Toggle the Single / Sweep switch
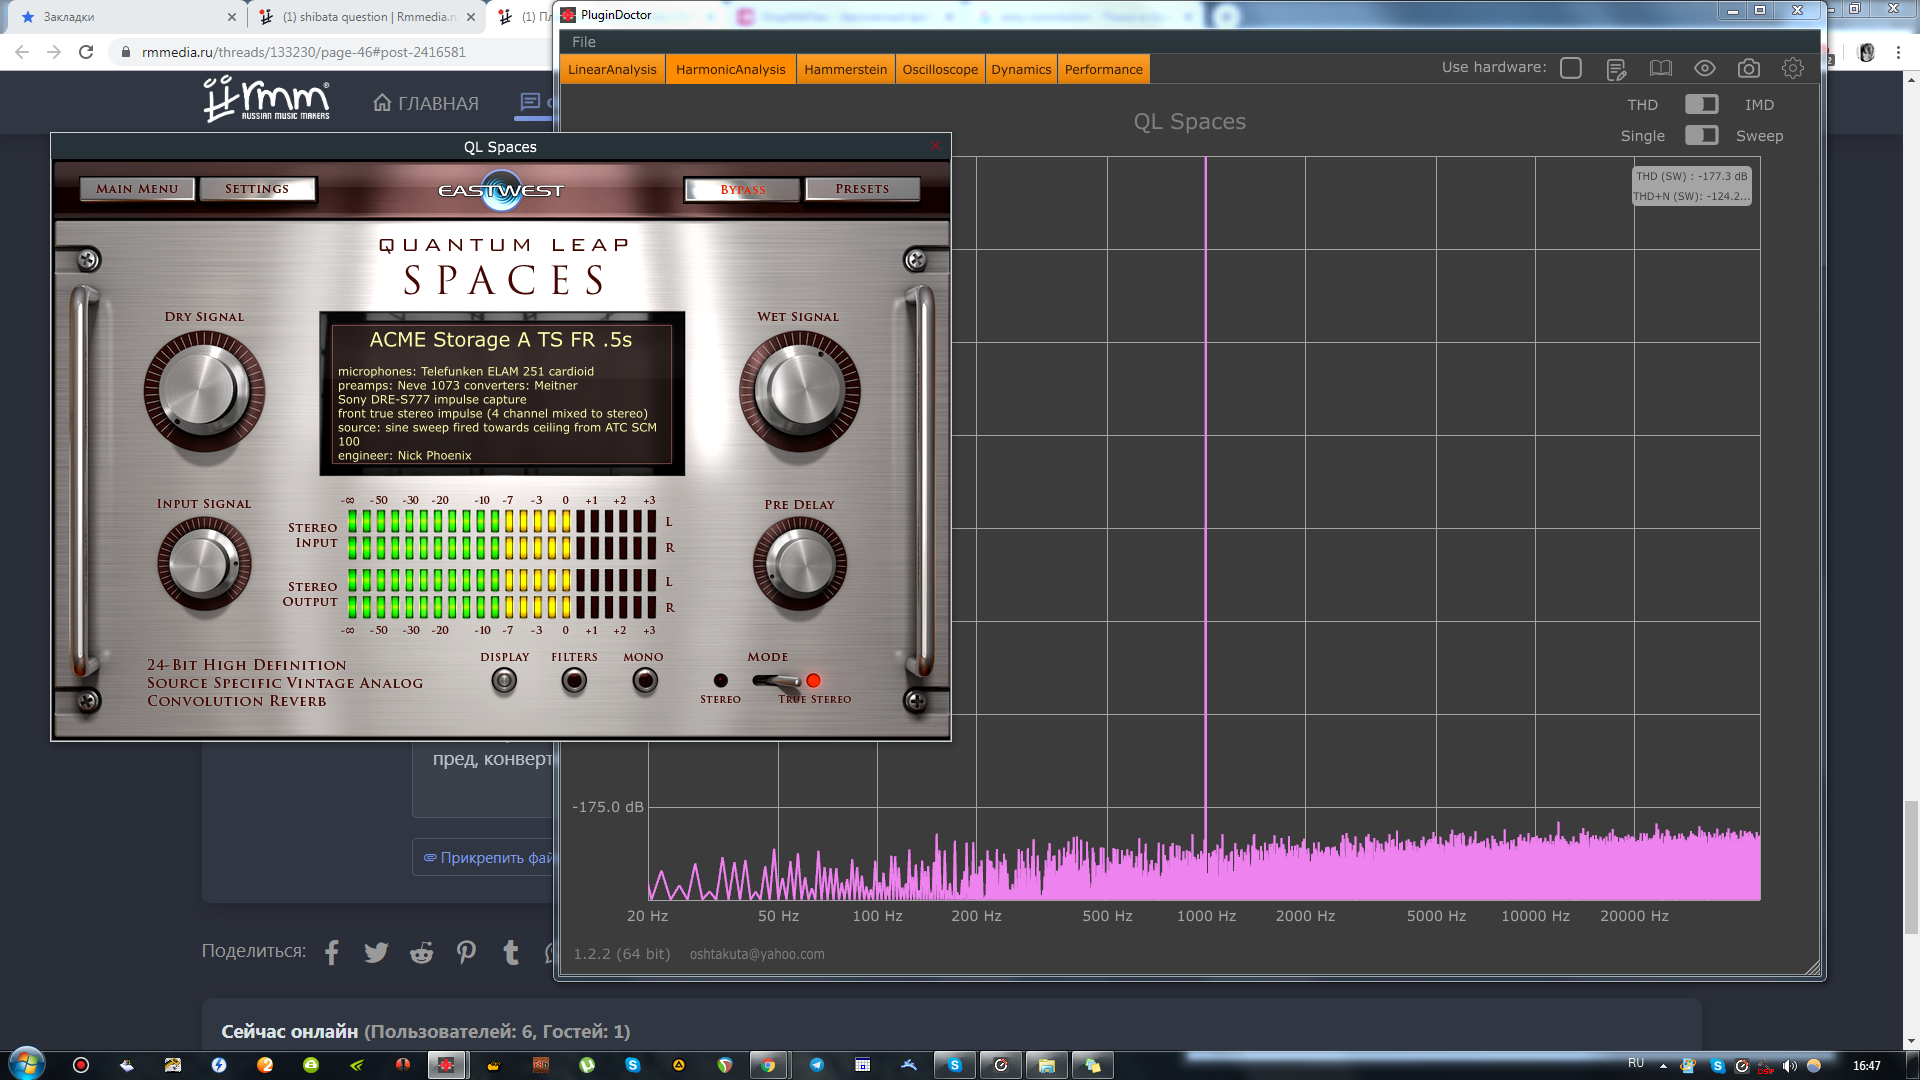 click(x=1701, y=135)
